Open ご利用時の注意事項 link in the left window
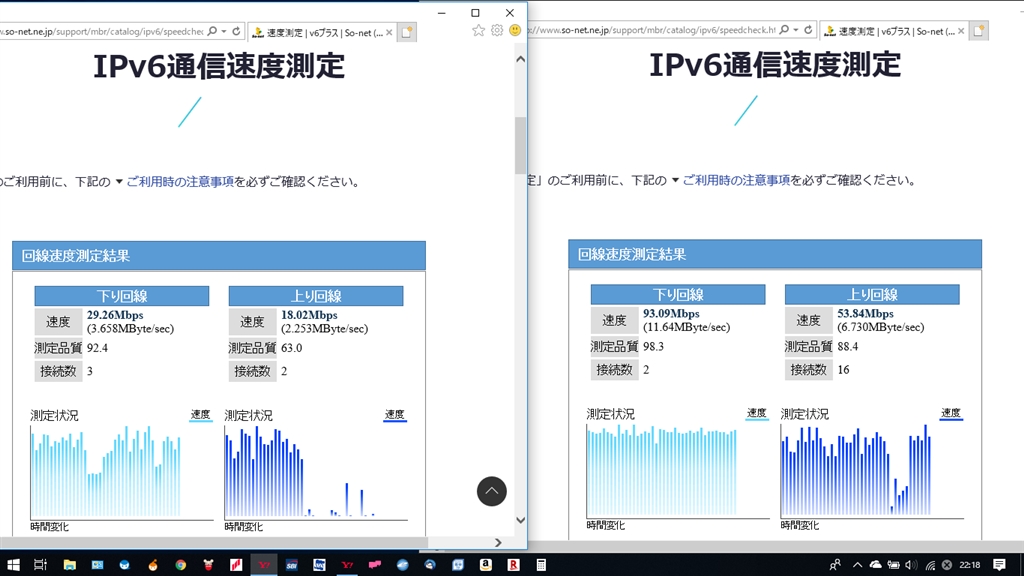Image resolution: width=1024 pixels, height=576 pixels. 180,182
